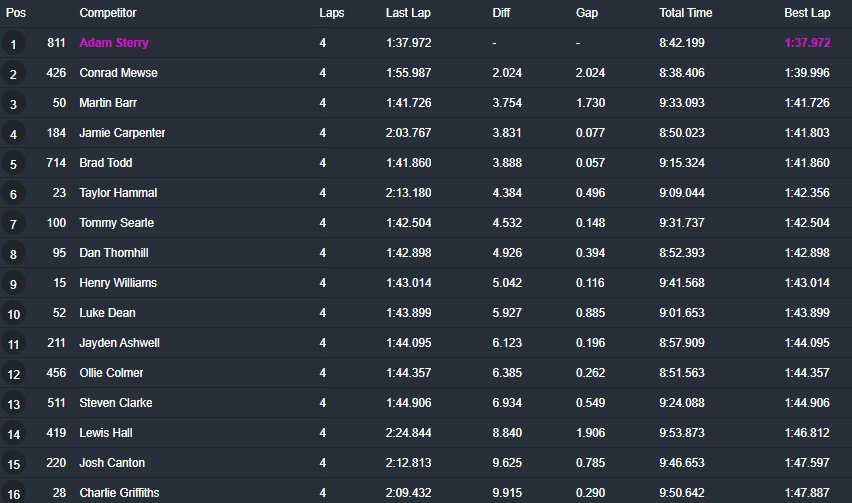Click the Gap column header
This screenshot has width=852, height=503.
[x=587, y=13]
